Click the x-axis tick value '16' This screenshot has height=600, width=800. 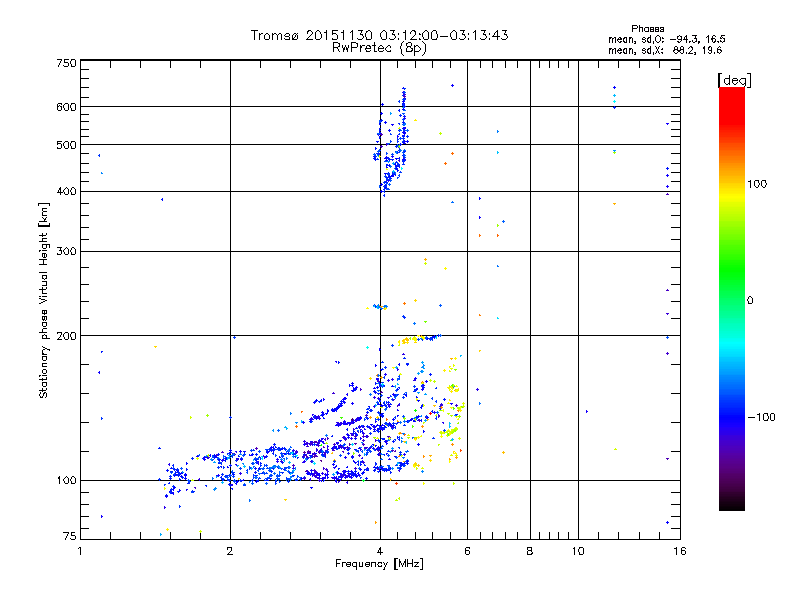pyautogui.click(x=680, y=551)
